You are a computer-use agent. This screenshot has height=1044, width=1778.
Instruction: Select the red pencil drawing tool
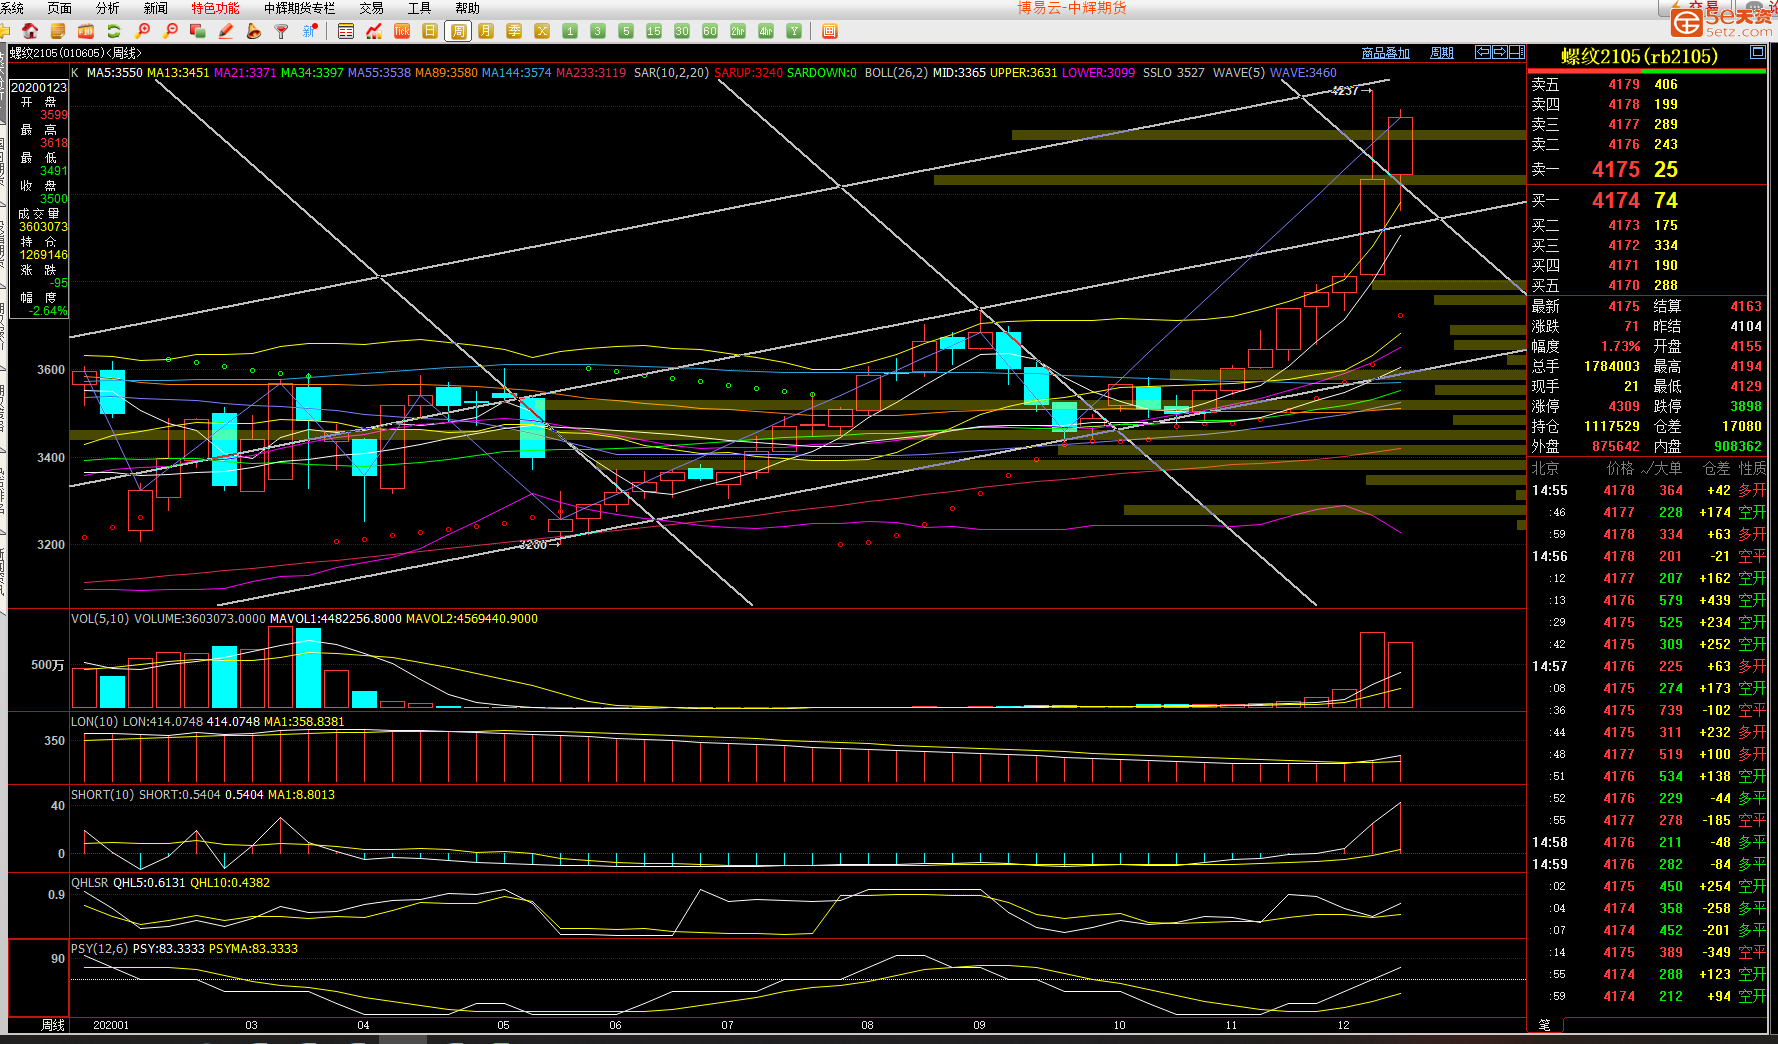226,31
